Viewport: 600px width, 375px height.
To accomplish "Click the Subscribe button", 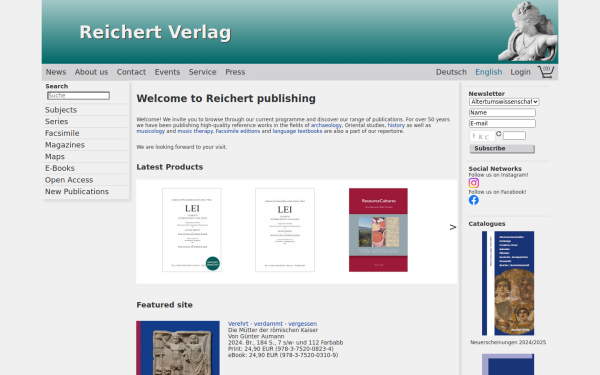I will coord(502,148).
